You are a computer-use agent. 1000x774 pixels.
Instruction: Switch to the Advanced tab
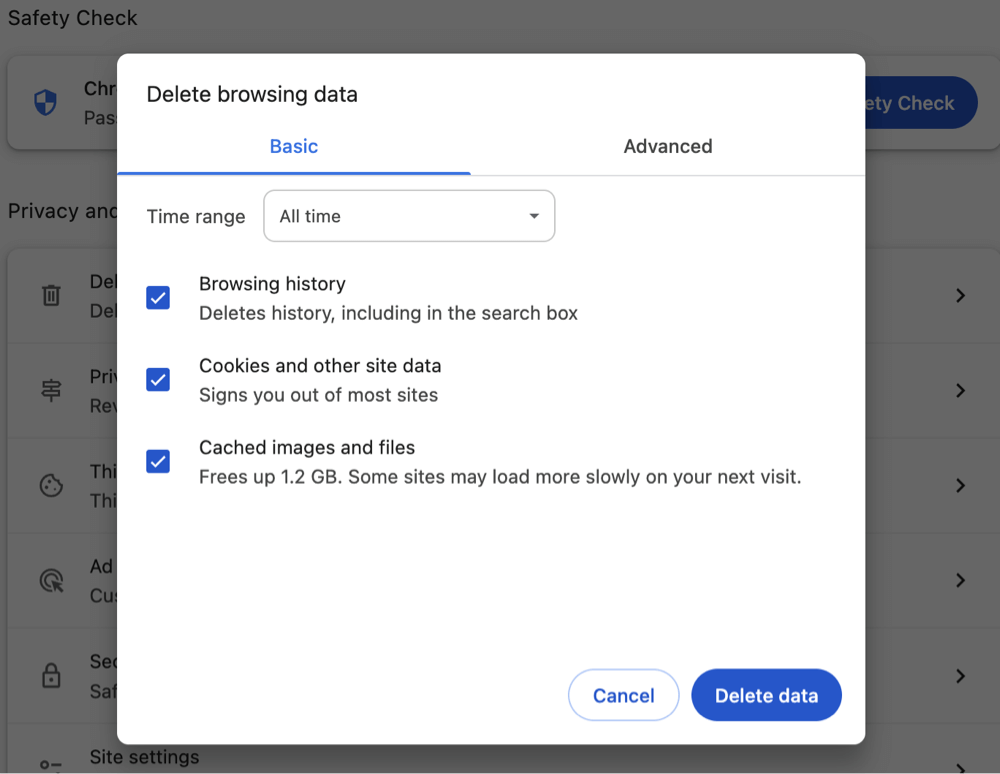[667, 146]
